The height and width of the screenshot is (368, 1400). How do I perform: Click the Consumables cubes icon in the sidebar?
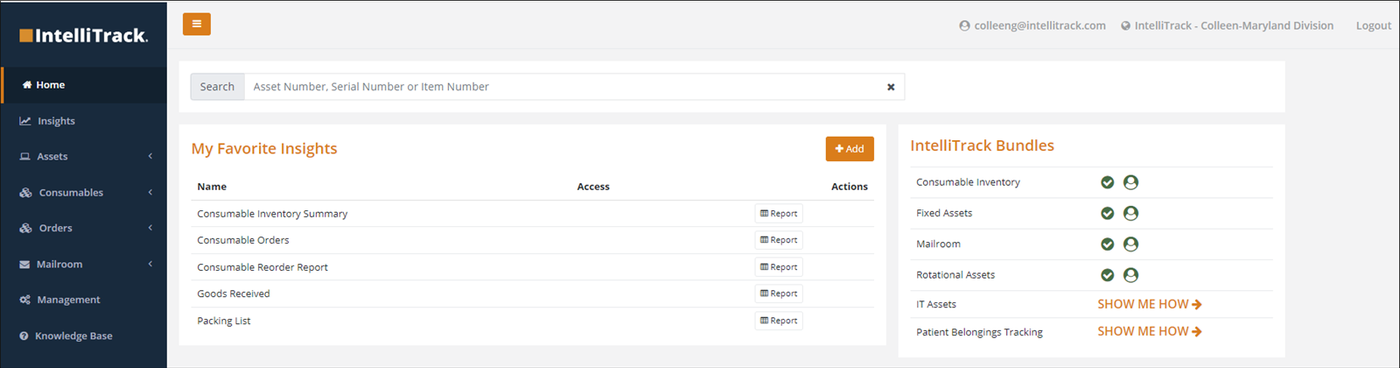[26, 193]
